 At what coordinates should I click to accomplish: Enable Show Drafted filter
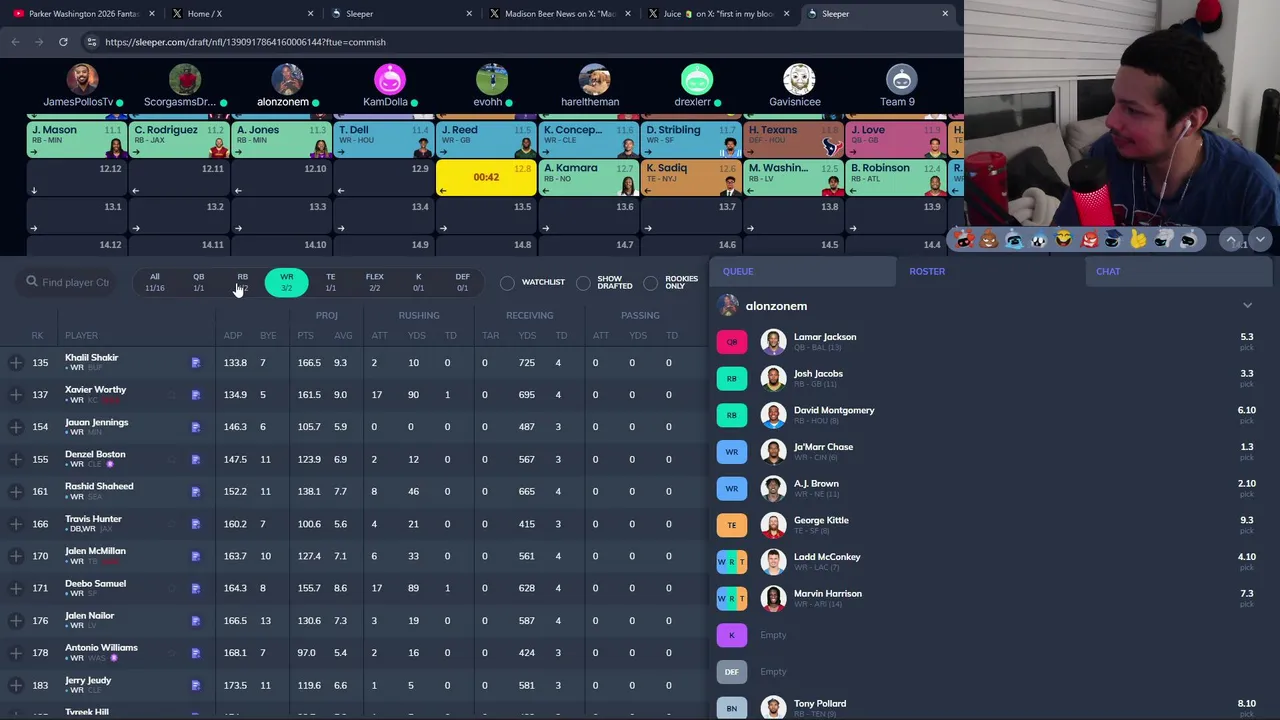[583, 283]
